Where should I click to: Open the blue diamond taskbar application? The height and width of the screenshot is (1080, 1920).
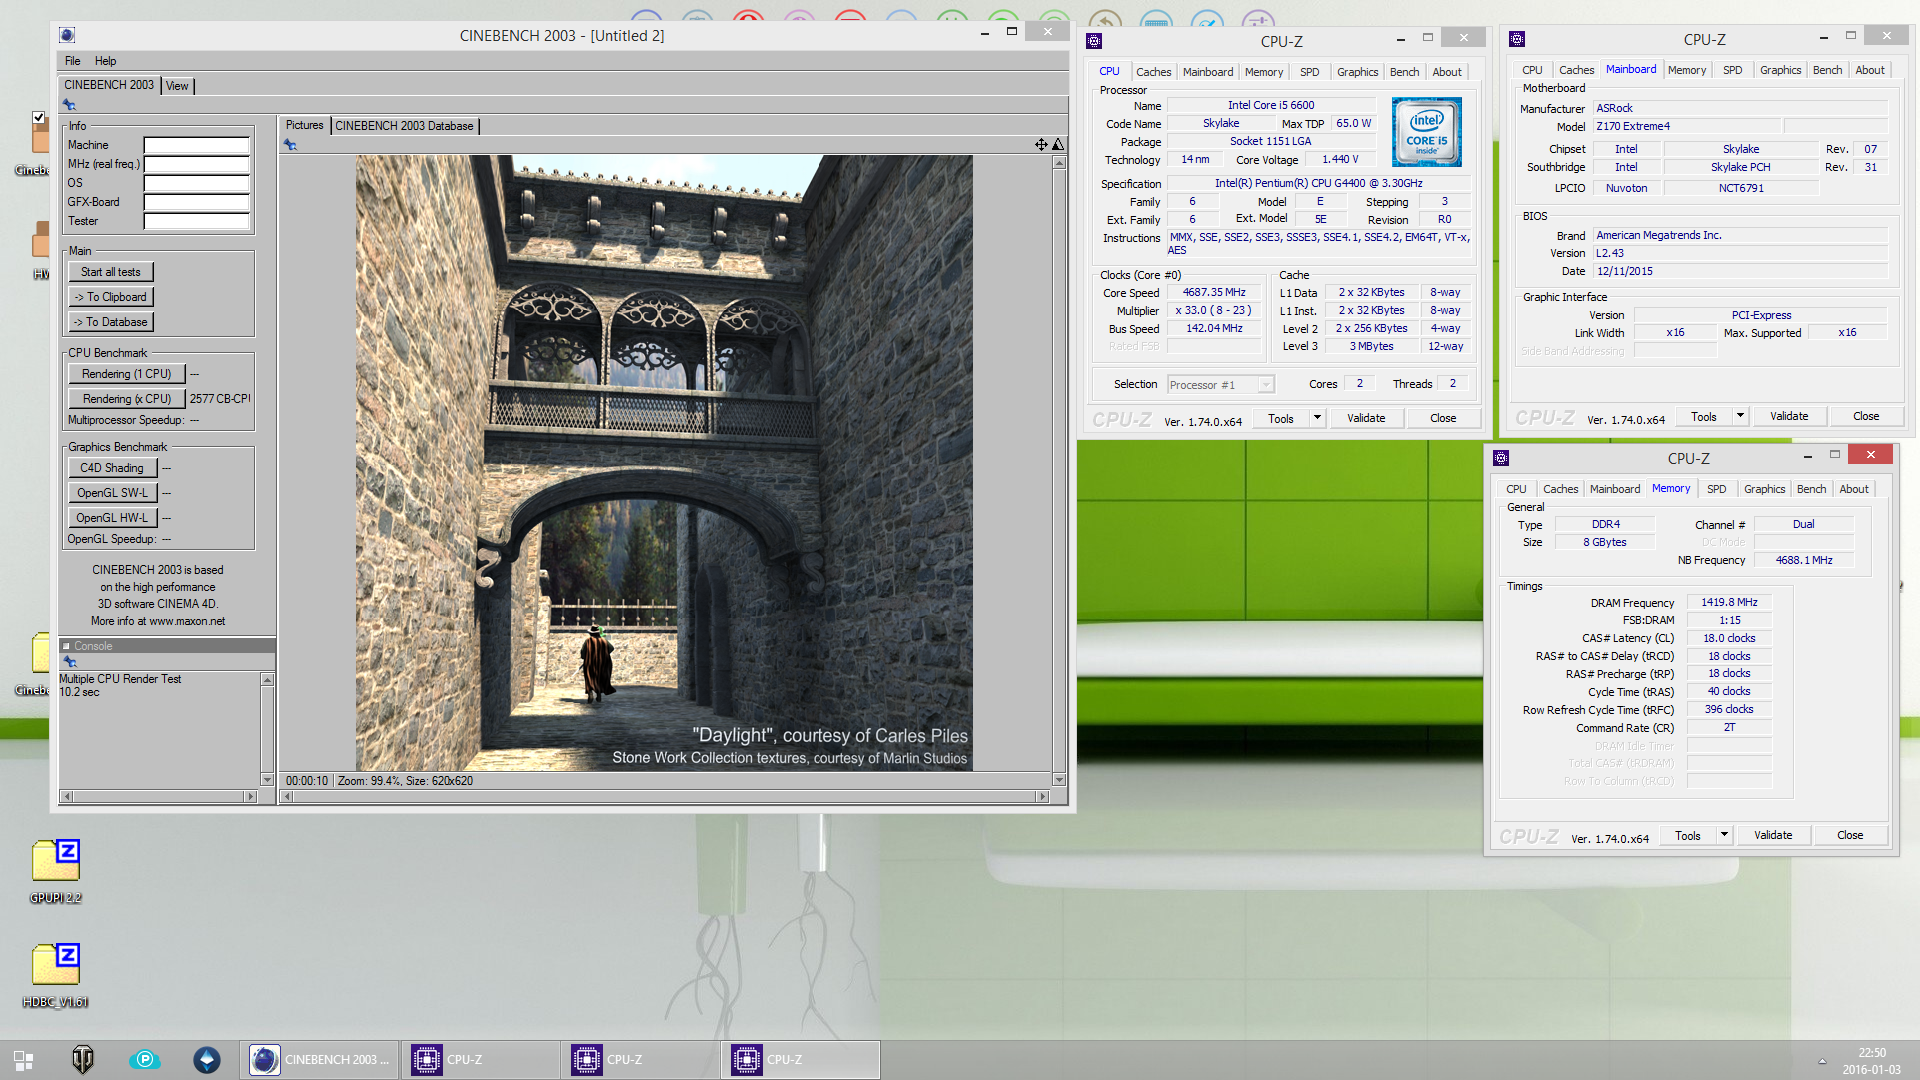pos(207,1060)
